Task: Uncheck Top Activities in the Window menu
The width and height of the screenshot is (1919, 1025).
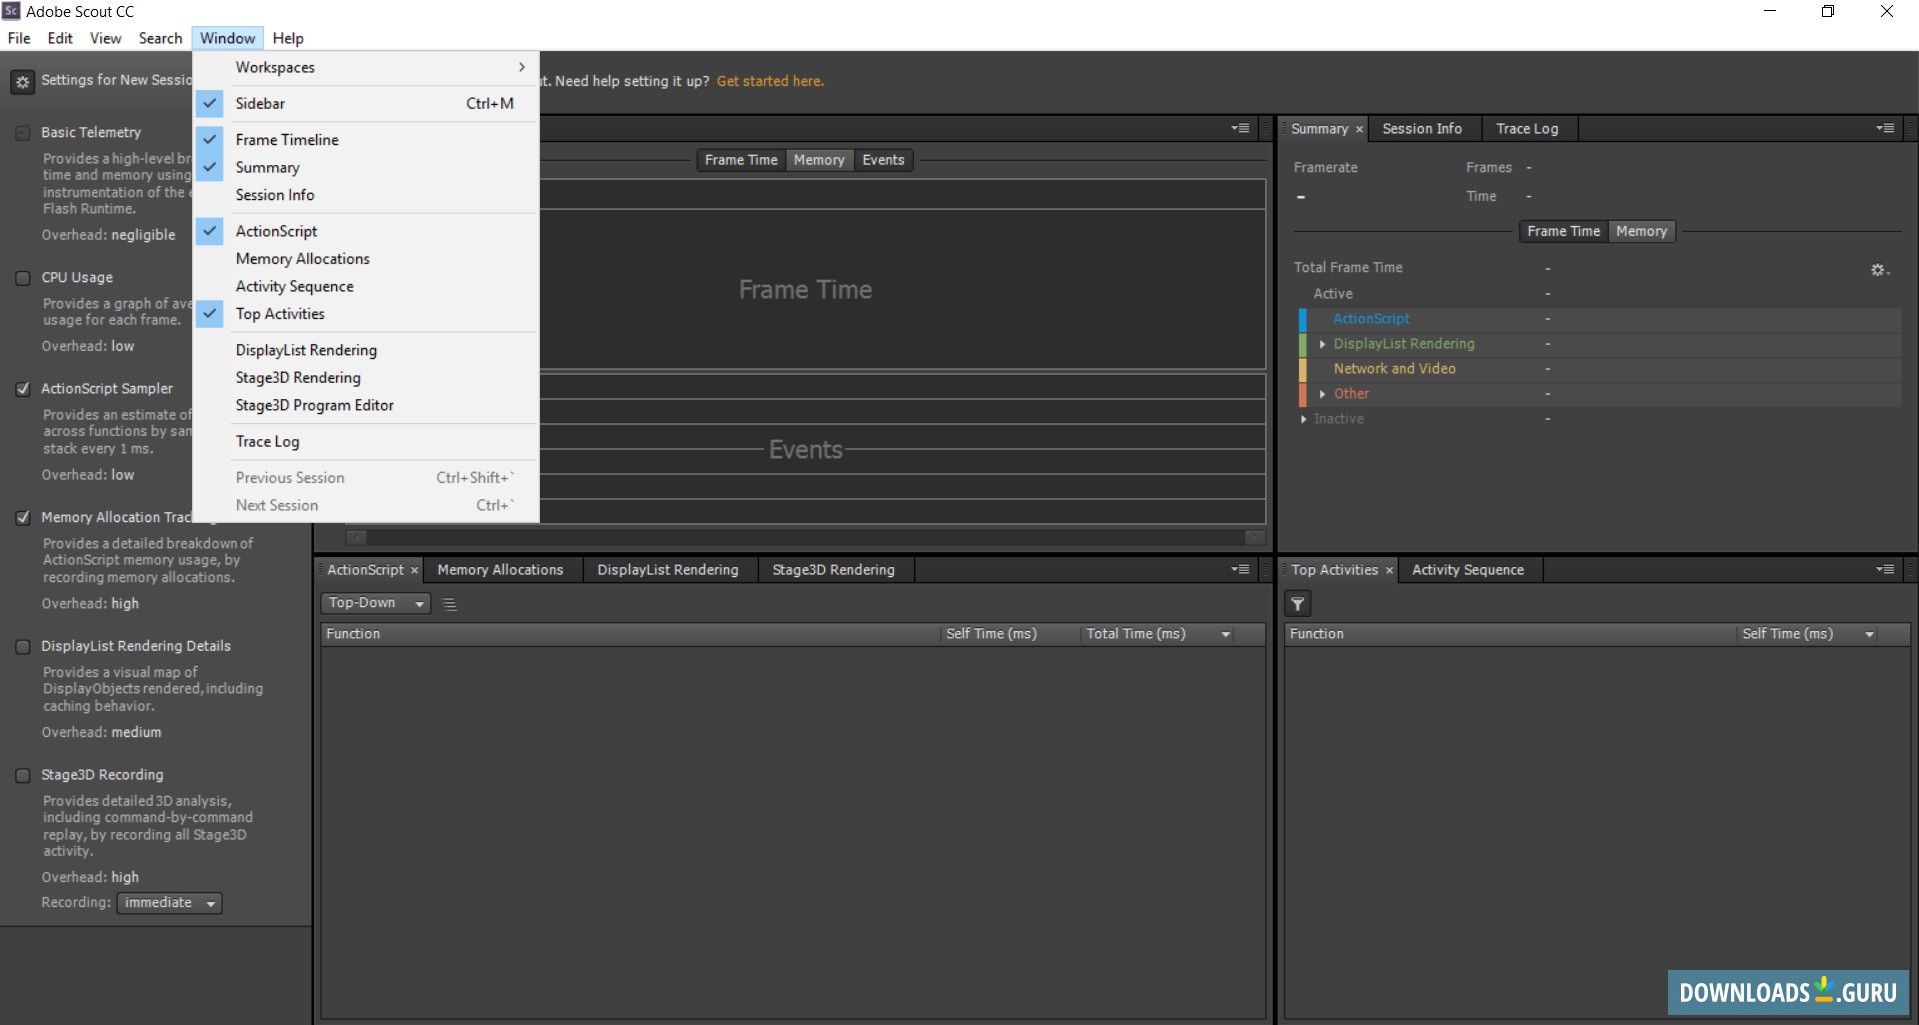Action: 366,314
